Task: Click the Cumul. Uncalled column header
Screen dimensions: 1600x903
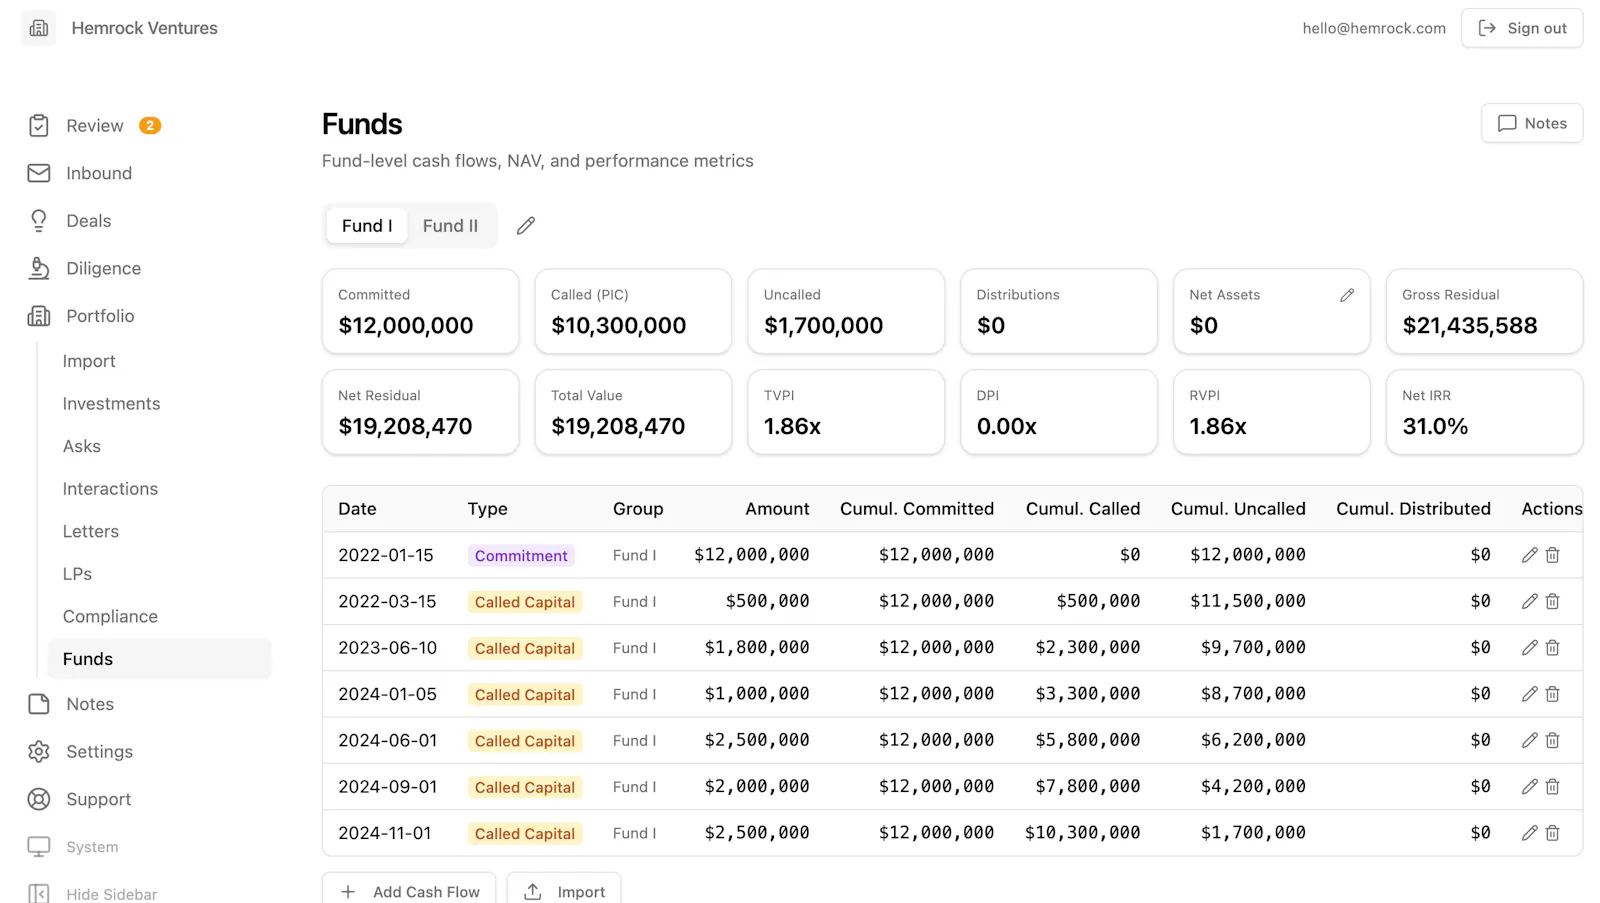Action: click(x=1238, y=509)
